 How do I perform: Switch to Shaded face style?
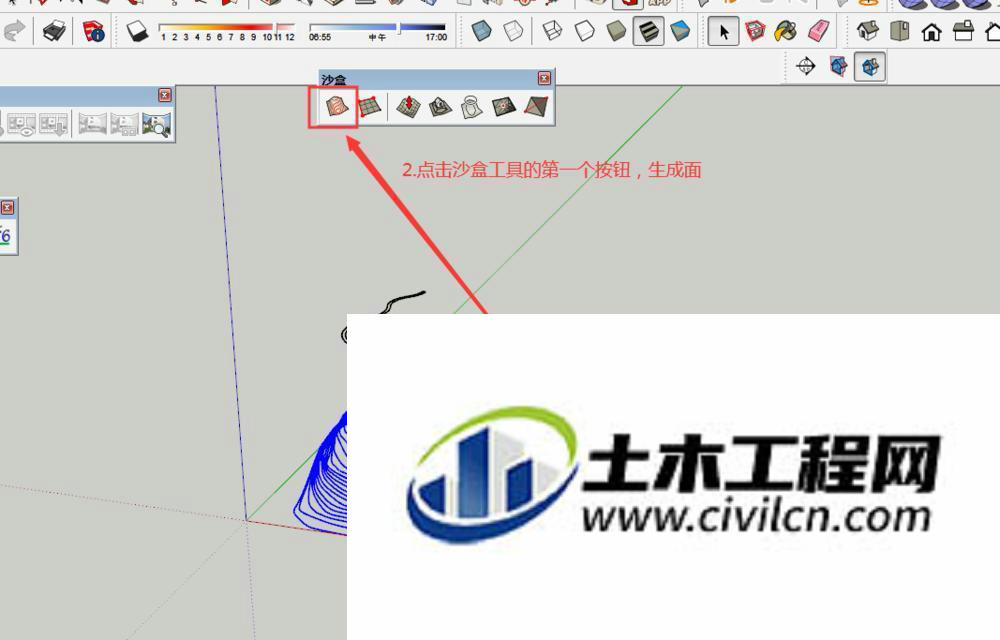[x=616, y=31]
